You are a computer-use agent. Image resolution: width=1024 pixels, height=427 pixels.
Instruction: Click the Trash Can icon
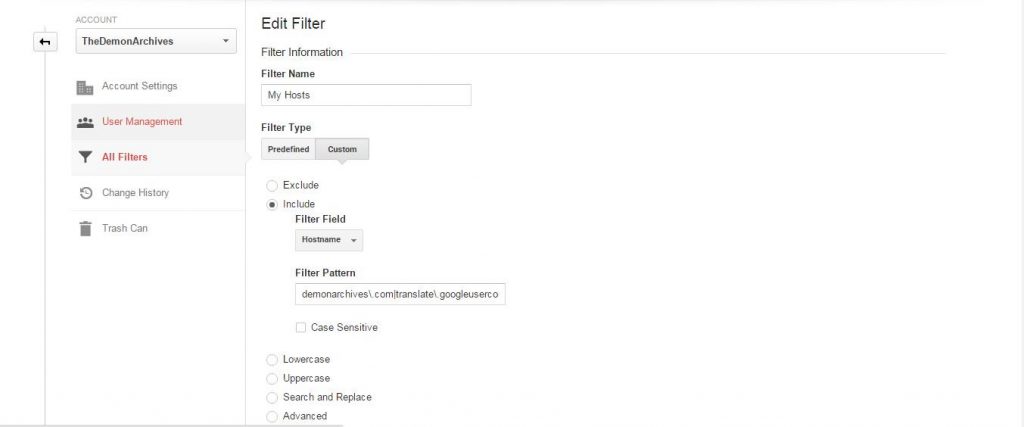86,229
